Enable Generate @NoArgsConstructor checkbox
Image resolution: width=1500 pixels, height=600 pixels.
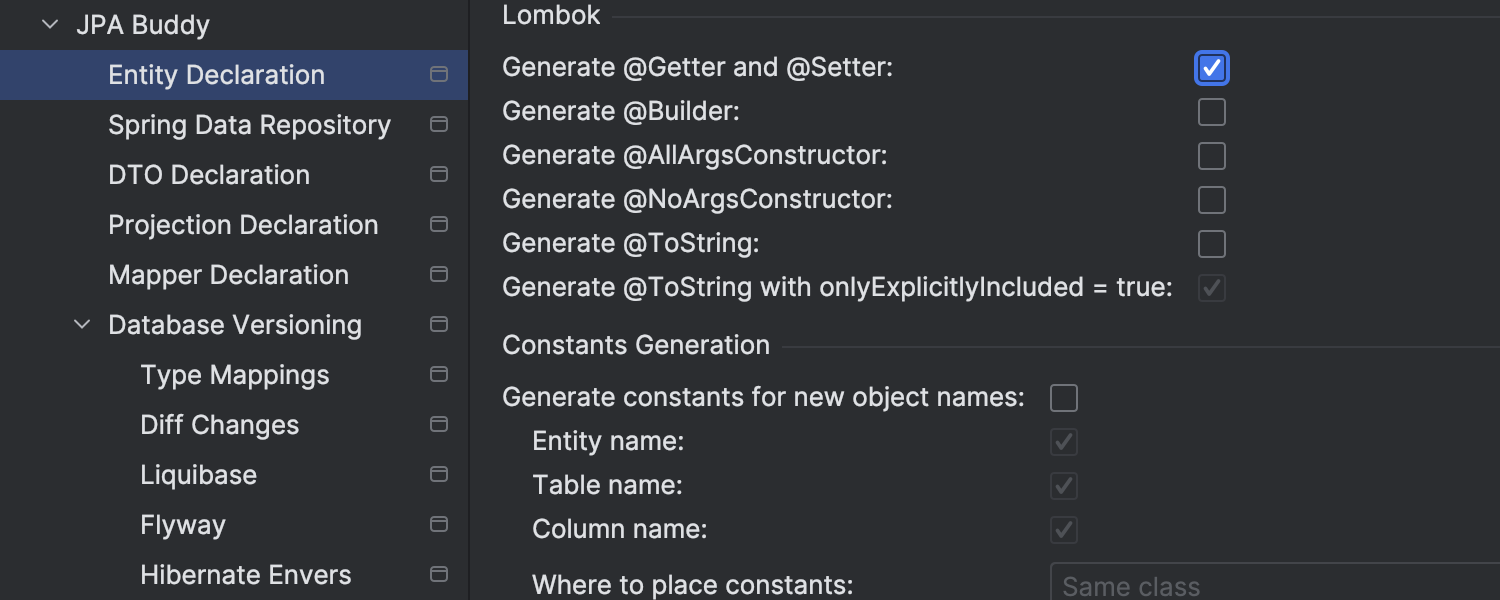(x=1211, y=200)
